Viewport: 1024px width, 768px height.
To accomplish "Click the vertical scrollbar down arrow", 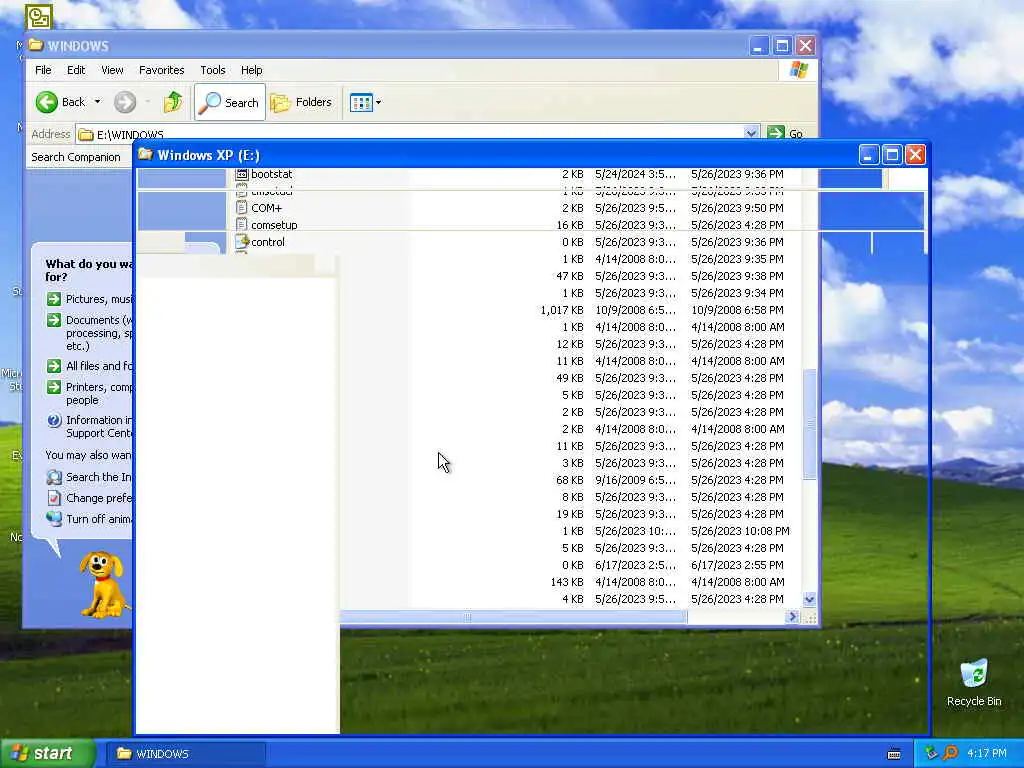I will pos(810,599).
